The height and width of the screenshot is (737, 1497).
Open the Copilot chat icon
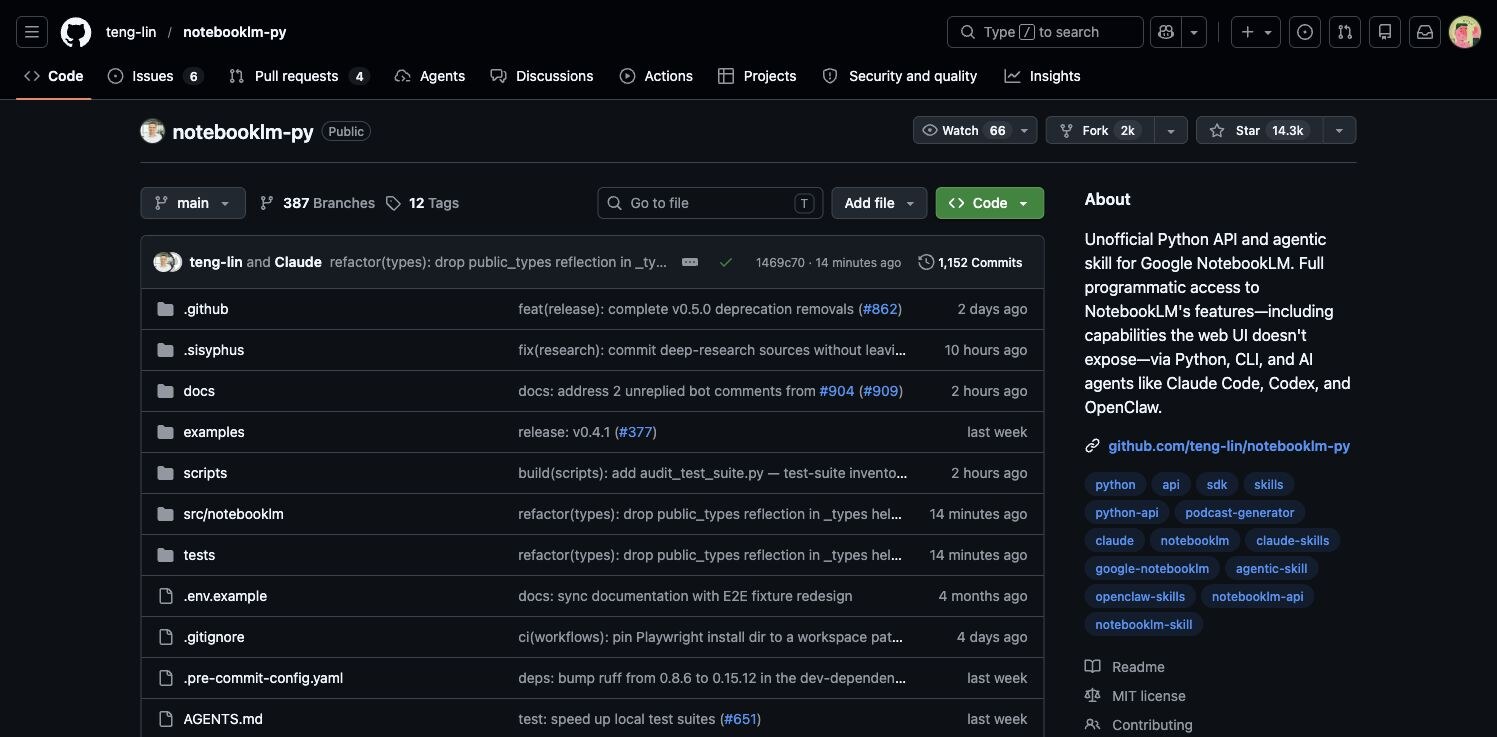(x=1166, y=32)
